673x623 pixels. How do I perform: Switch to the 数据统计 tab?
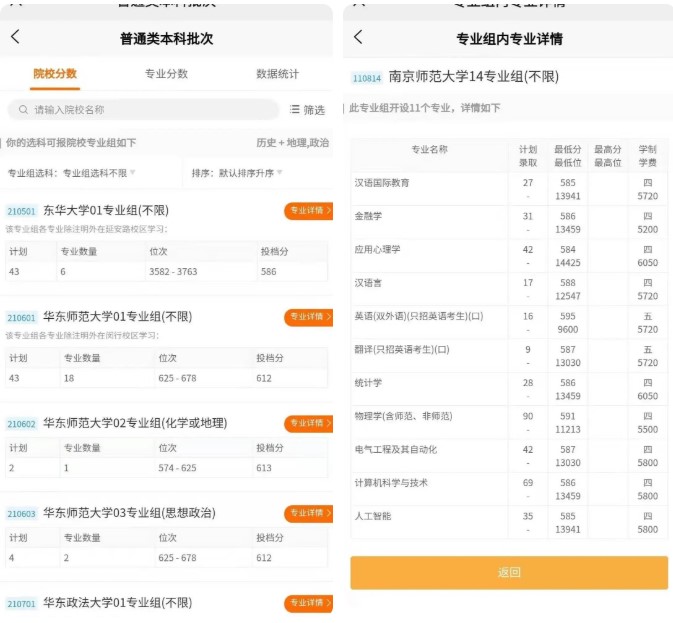click(277, 74)
